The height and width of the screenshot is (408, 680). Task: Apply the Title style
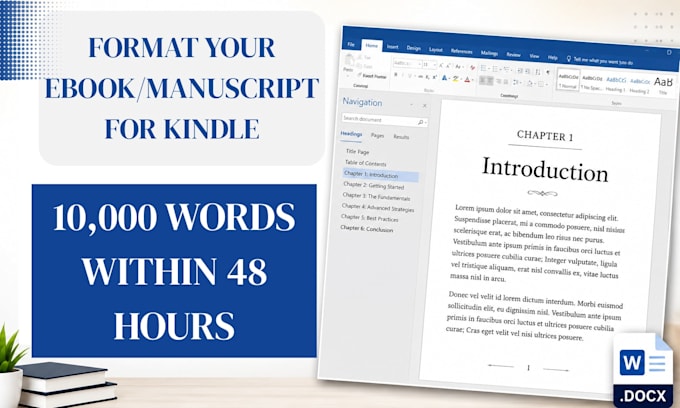pos(664,85)
